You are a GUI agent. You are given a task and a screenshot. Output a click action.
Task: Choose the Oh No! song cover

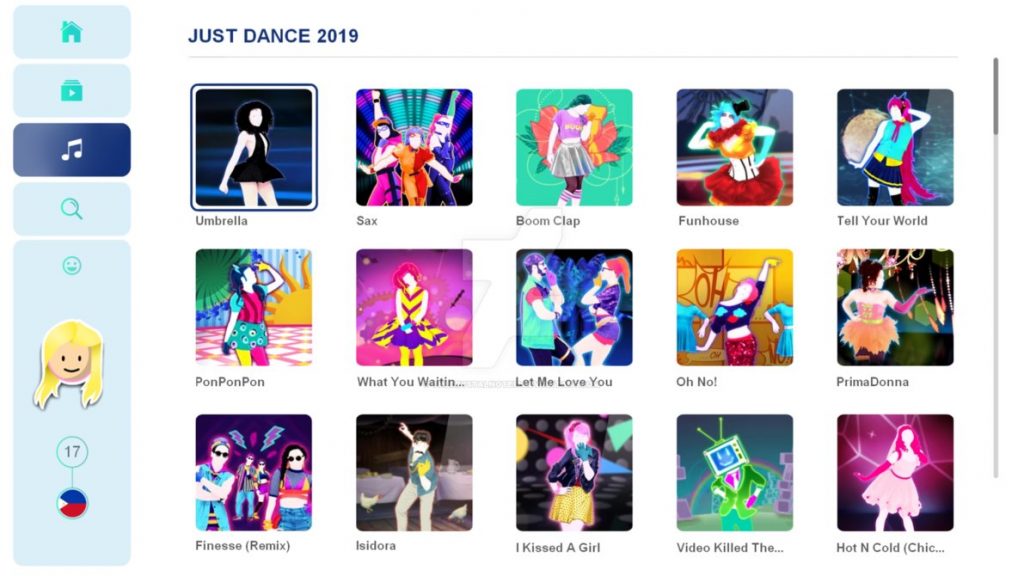pos(735,307)
